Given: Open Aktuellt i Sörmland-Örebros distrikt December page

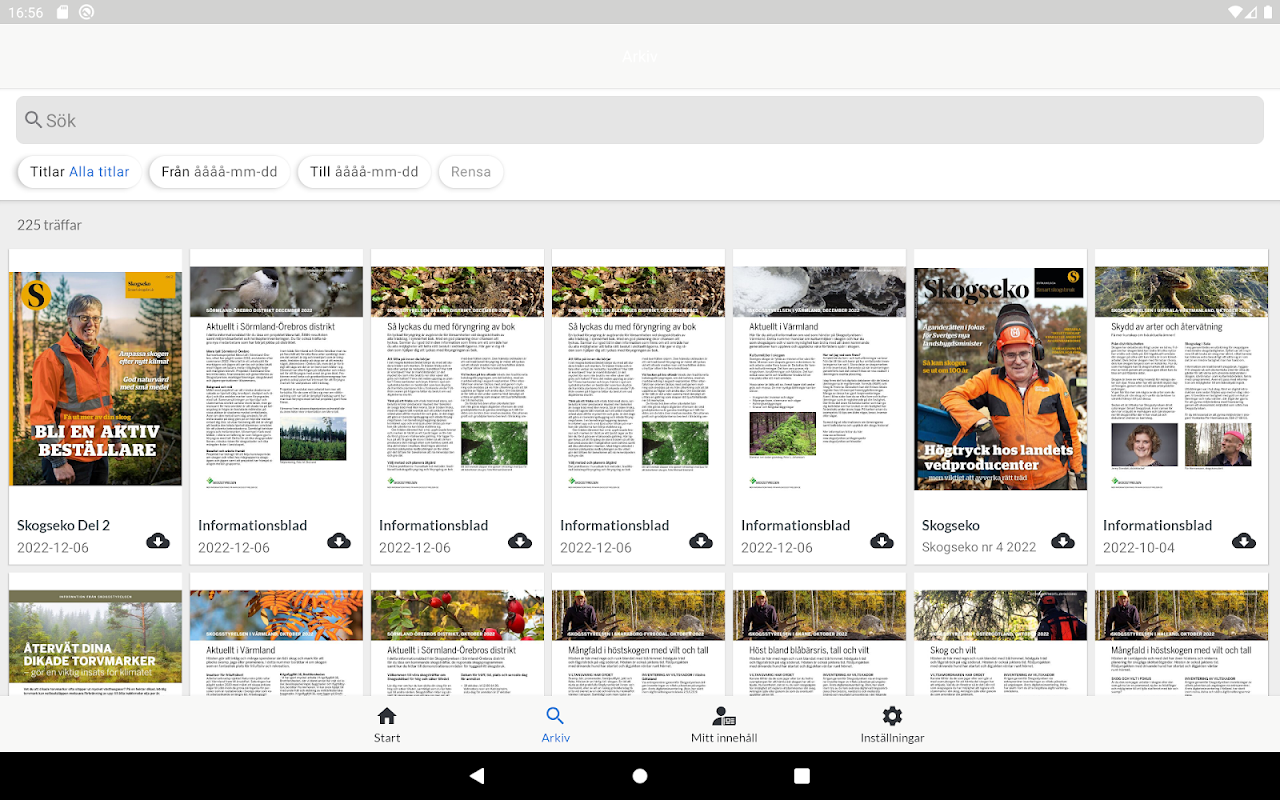Looking at the screenshot, I should 277,378.
